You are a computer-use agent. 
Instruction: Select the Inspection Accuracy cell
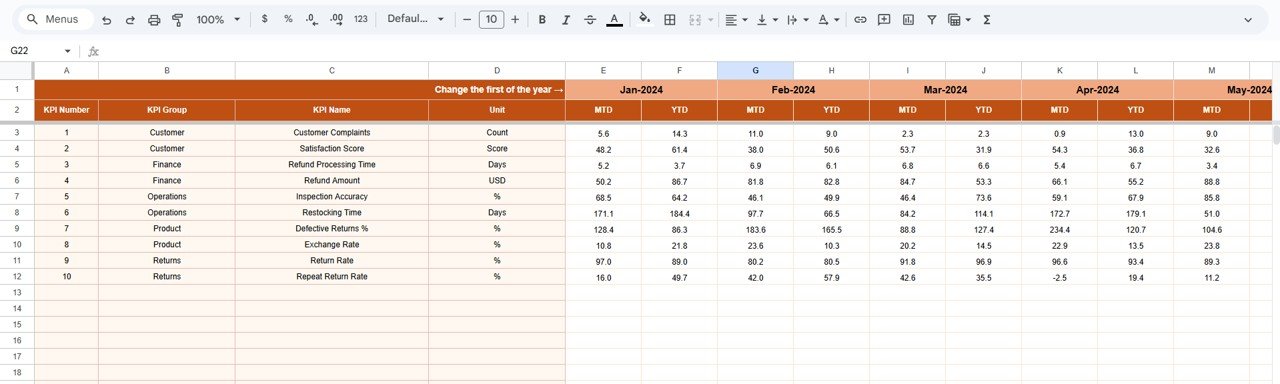pyautogui.click(x=332, y=196)
